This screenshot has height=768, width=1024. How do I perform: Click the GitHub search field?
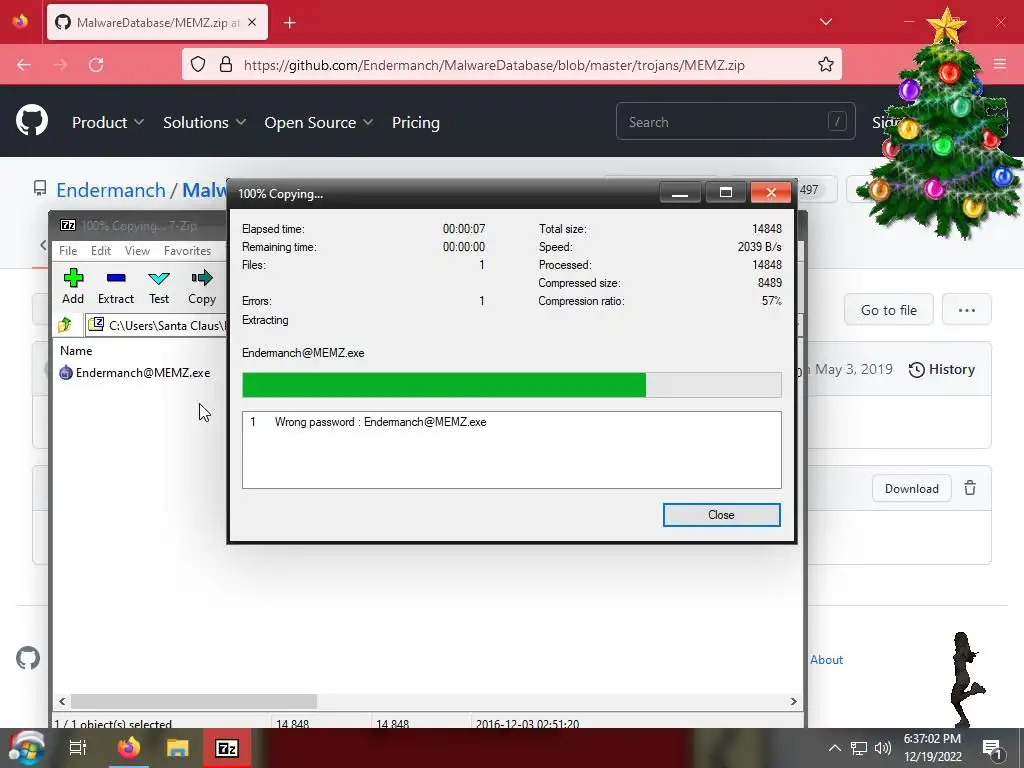point(735,121)
